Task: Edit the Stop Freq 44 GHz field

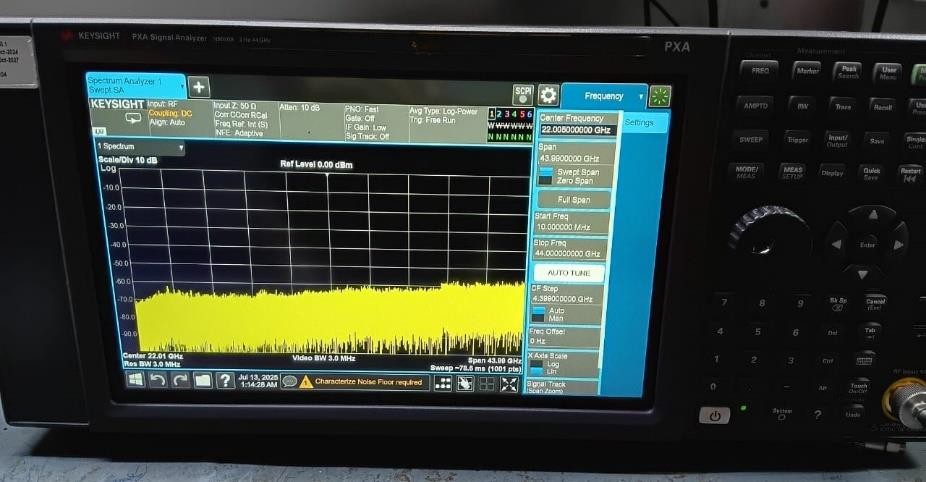Action: [x=569, y=249]
